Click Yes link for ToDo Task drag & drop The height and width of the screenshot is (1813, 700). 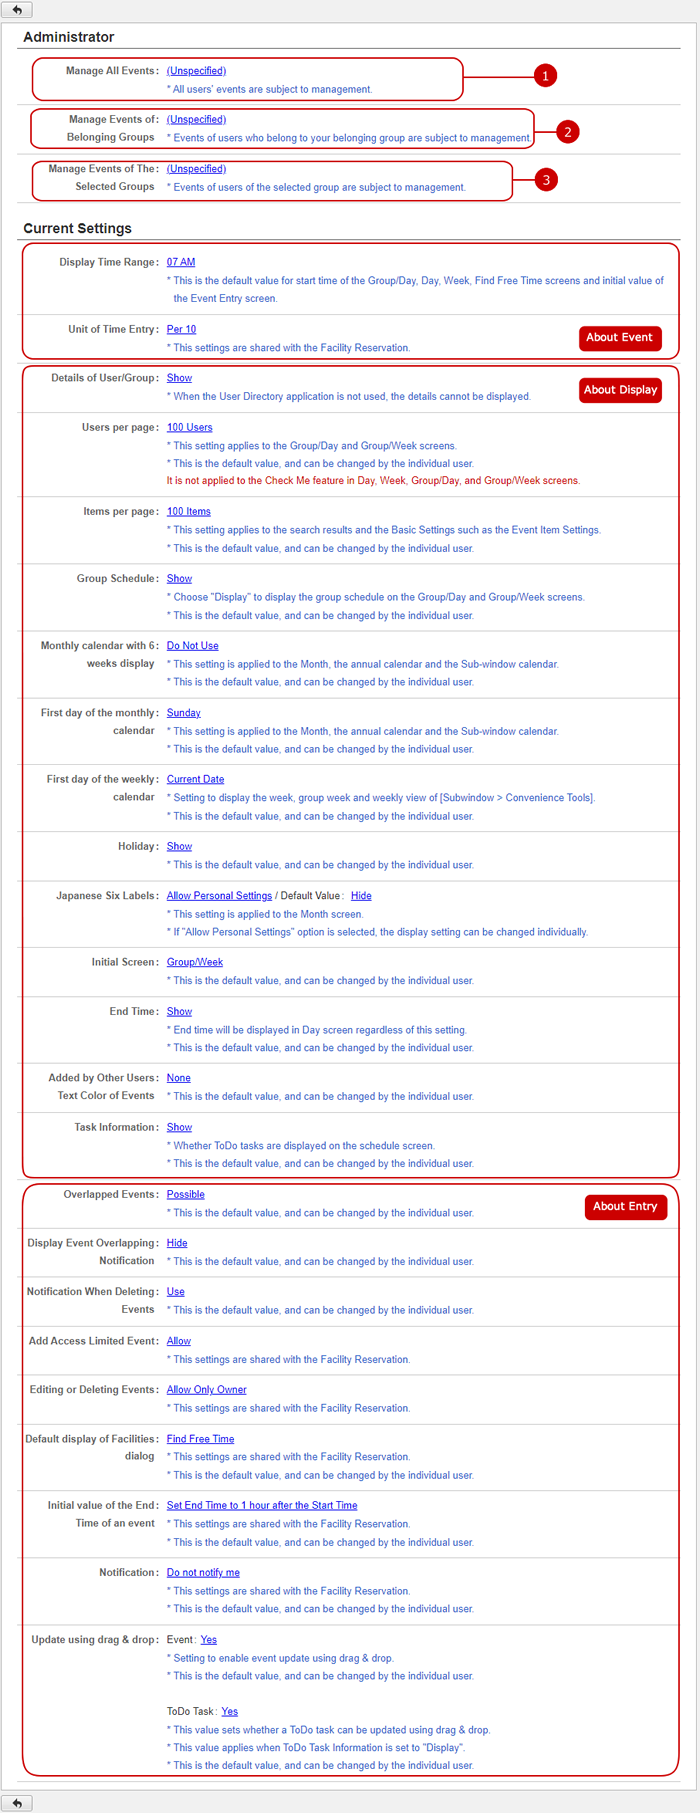click(x=229, y=1712)
